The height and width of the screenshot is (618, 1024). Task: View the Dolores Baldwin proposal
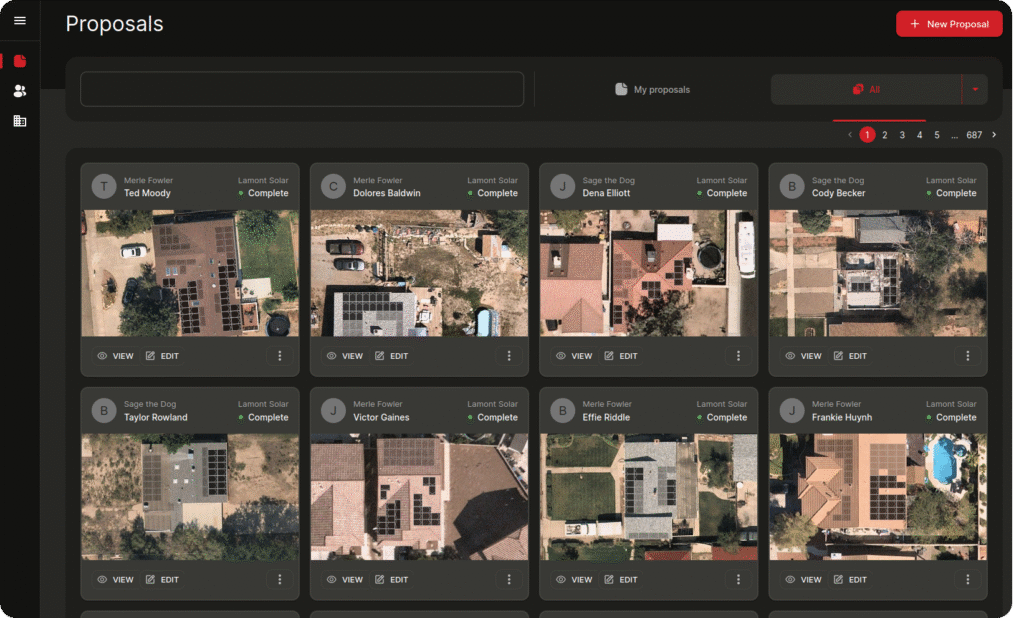click(344, 356)
